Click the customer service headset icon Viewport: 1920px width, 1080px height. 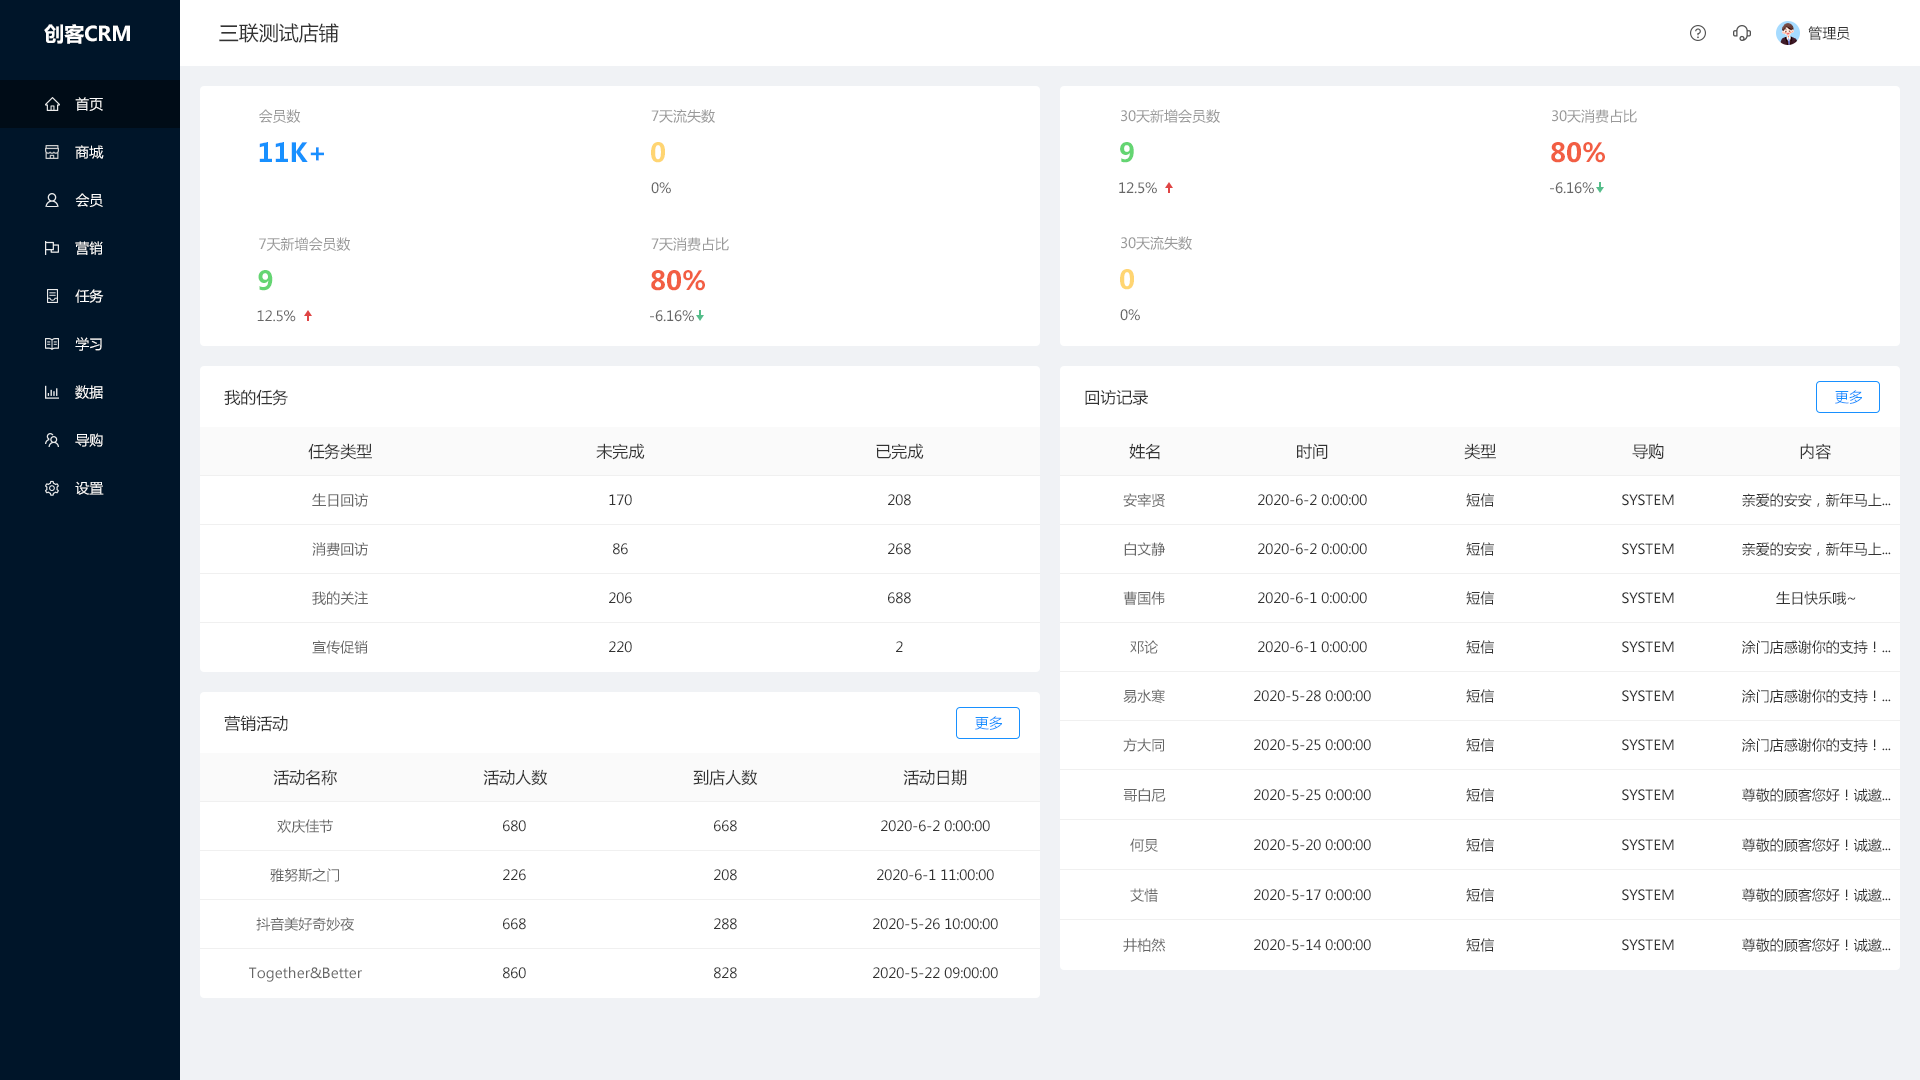(x=1741, y=33)
